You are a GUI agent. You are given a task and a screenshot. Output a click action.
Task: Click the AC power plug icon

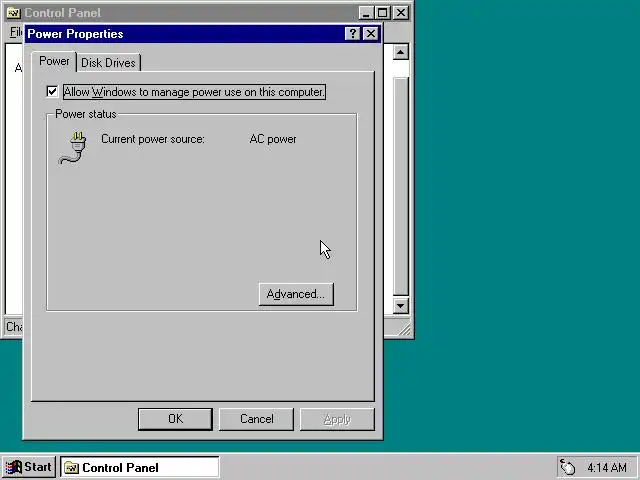pyautogui.click(x=73, y=148)
